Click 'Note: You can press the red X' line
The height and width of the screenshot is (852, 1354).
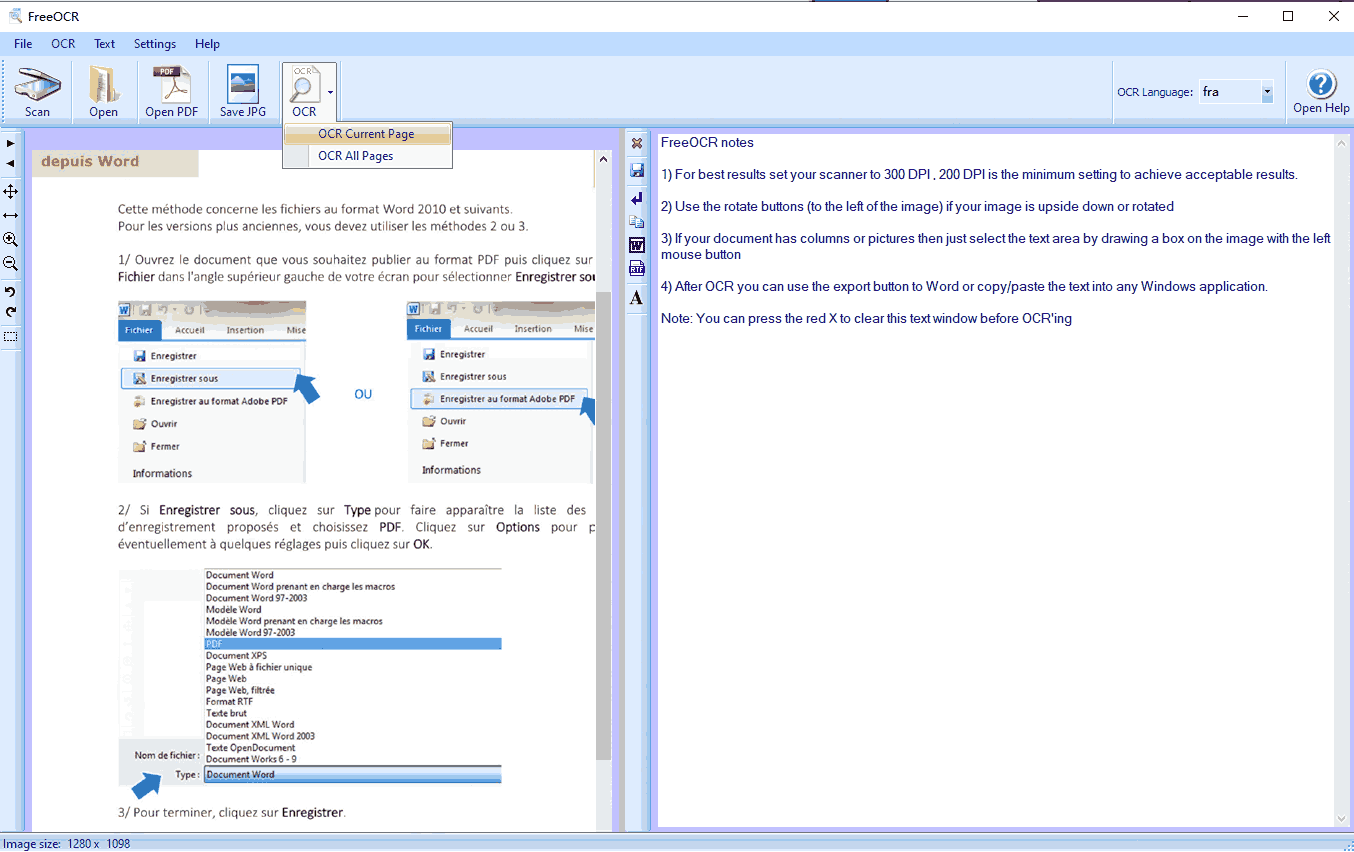[x=866, y=319]
